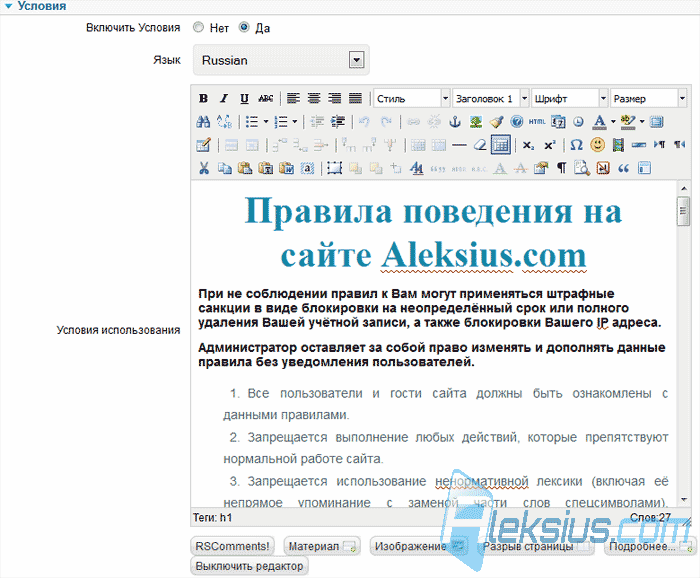Screen dimensions: 700x578
Task: Expand numbered list style arrow
Action: coord(295,121)
